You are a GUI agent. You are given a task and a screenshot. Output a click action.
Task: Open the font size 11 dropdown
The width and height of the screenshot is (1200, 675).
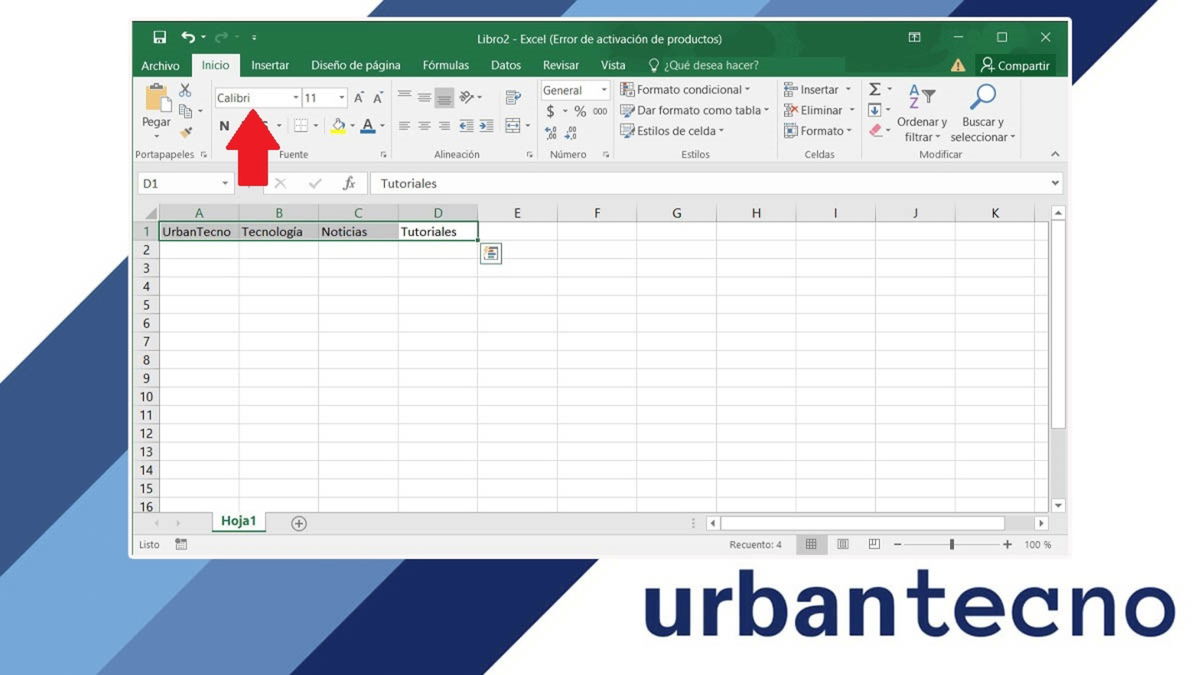coord(340,97)
